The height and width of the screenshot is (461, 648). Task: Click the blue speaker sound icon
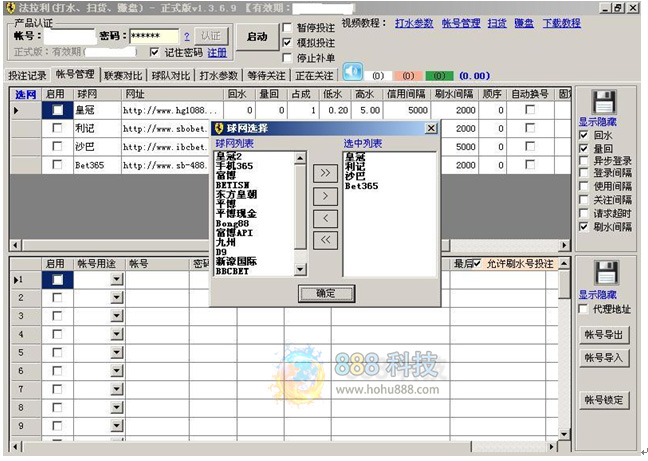tap(353, 72)
